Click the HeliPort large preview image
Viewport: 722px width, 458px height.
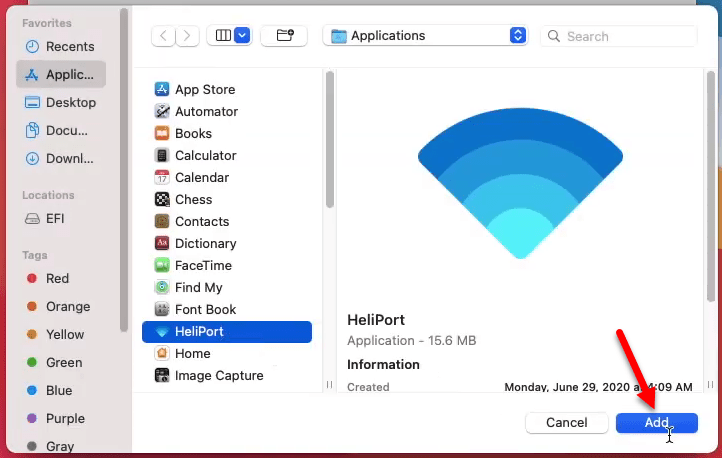pyautogui.click(x=520, y=183)
